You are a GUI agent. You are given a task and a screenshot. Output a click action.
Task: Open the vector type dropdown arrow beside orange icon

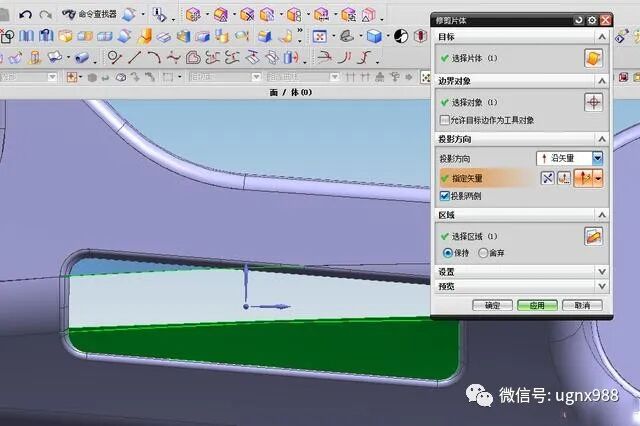point(598,178)
